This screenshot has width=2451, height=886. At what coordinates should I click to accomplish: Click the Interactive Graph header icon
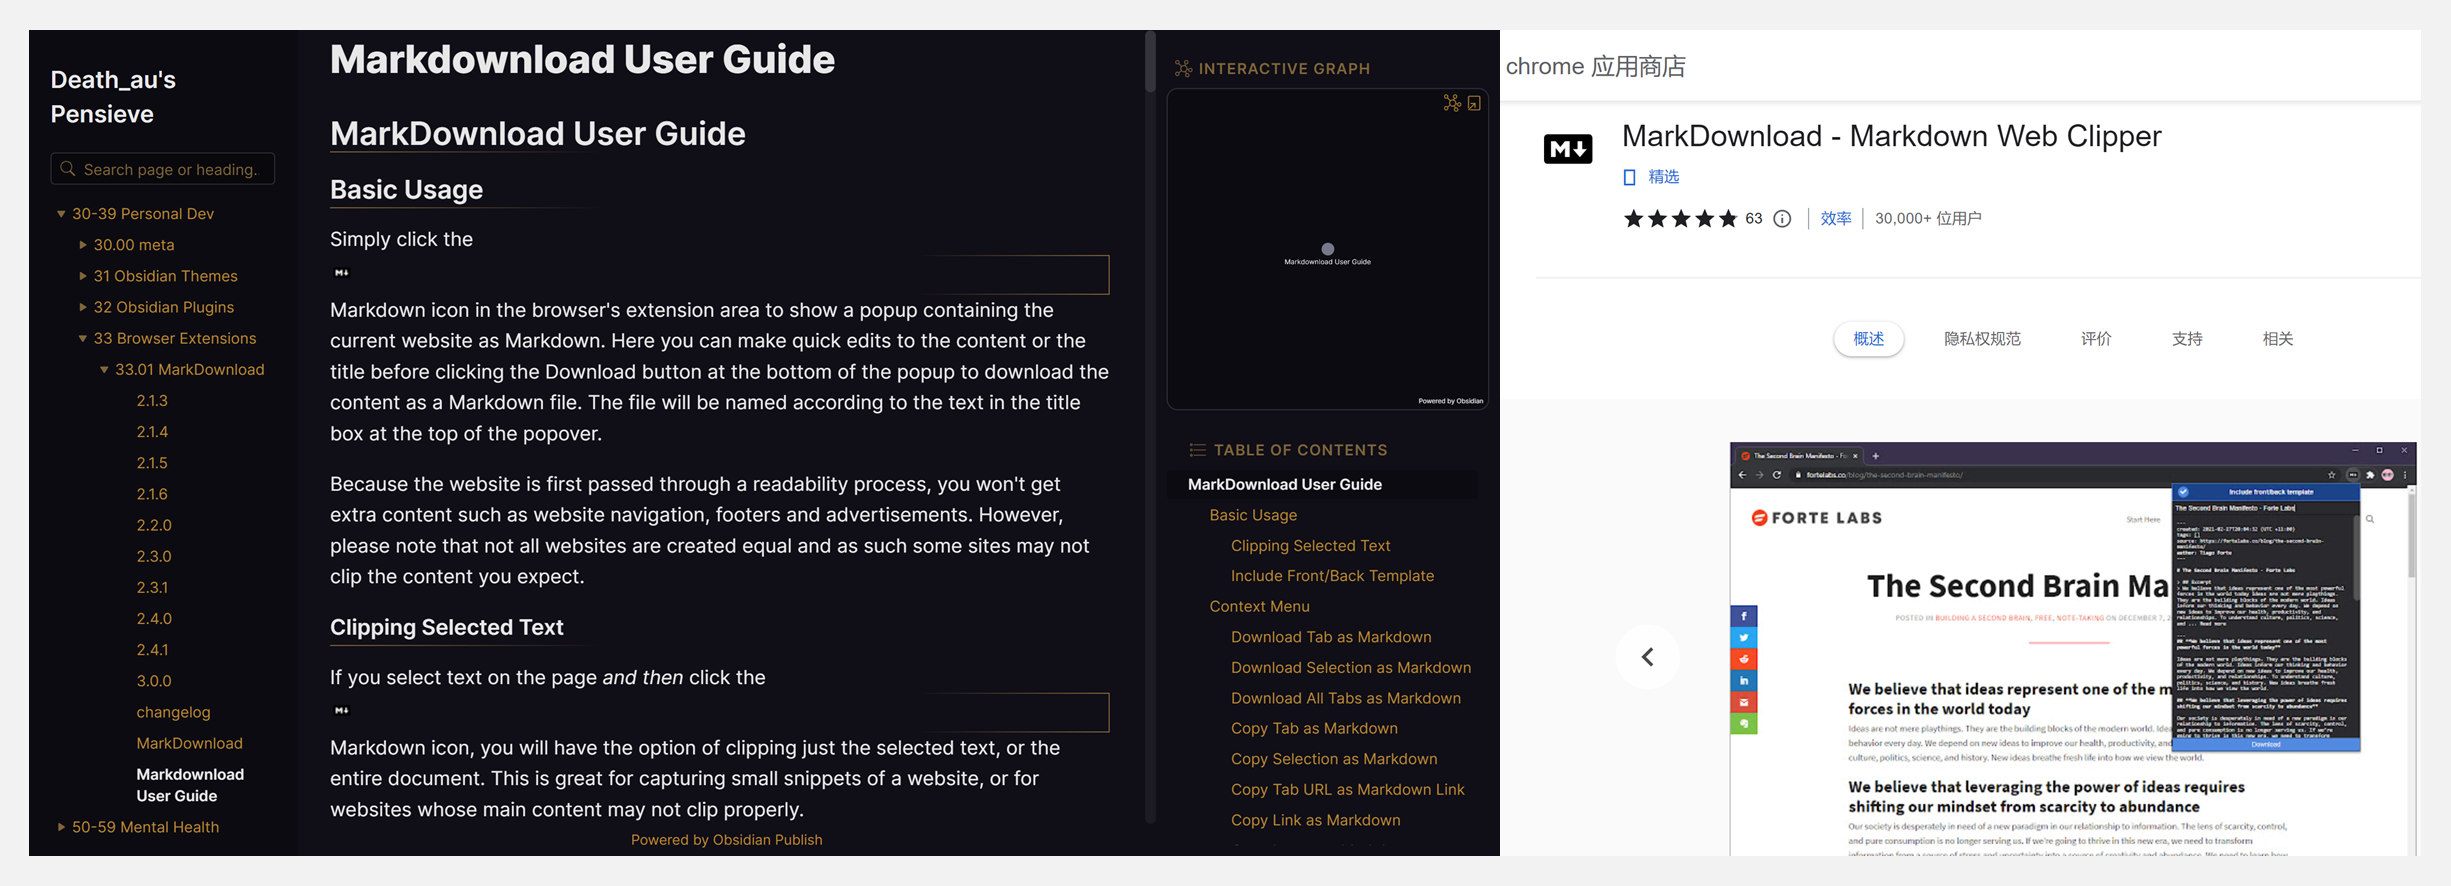click(x=1183, y=68)
